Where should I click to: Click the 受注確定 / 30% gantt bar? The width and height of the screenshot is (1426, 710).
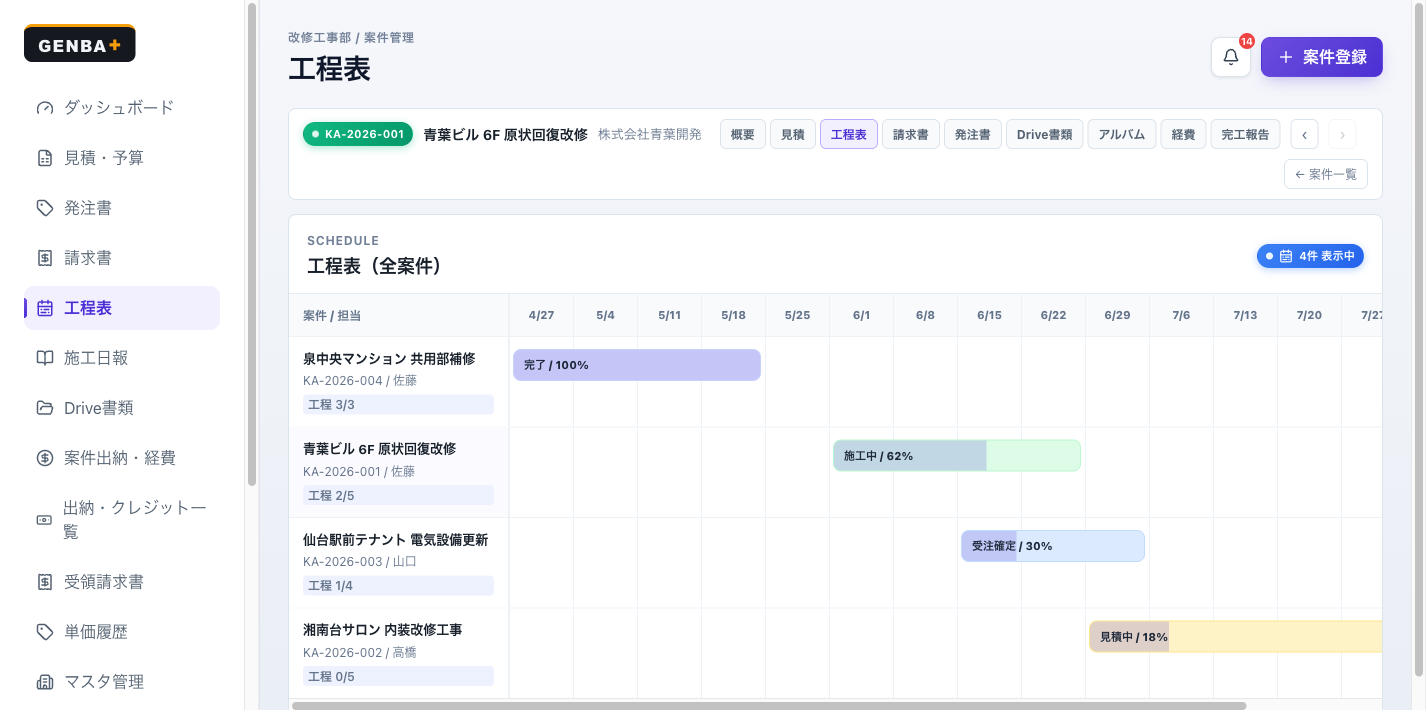(x=1053, y=546)
